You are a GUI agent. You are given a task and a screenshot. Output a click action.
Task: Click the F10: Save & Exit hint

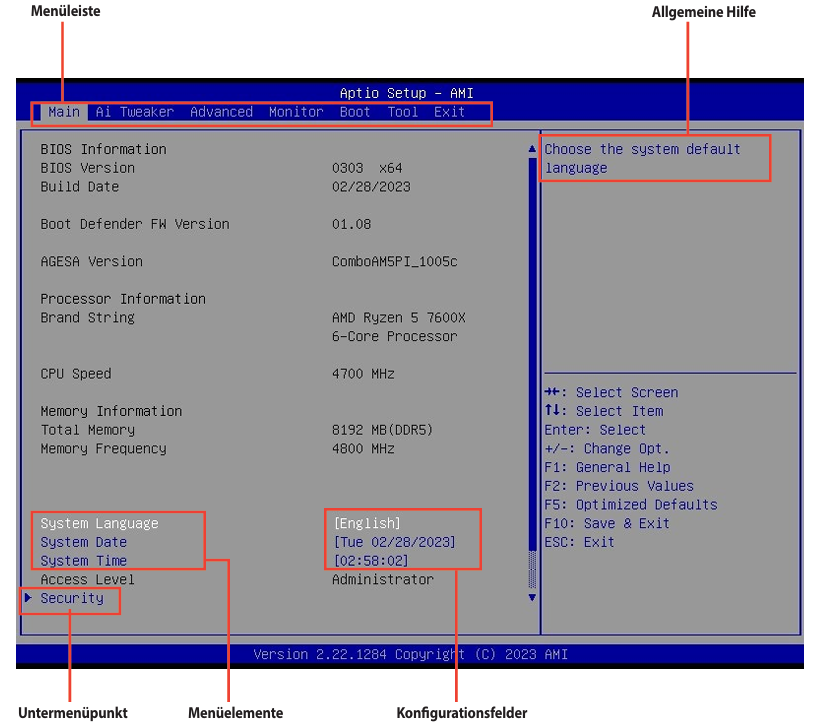tap(607, 524)
